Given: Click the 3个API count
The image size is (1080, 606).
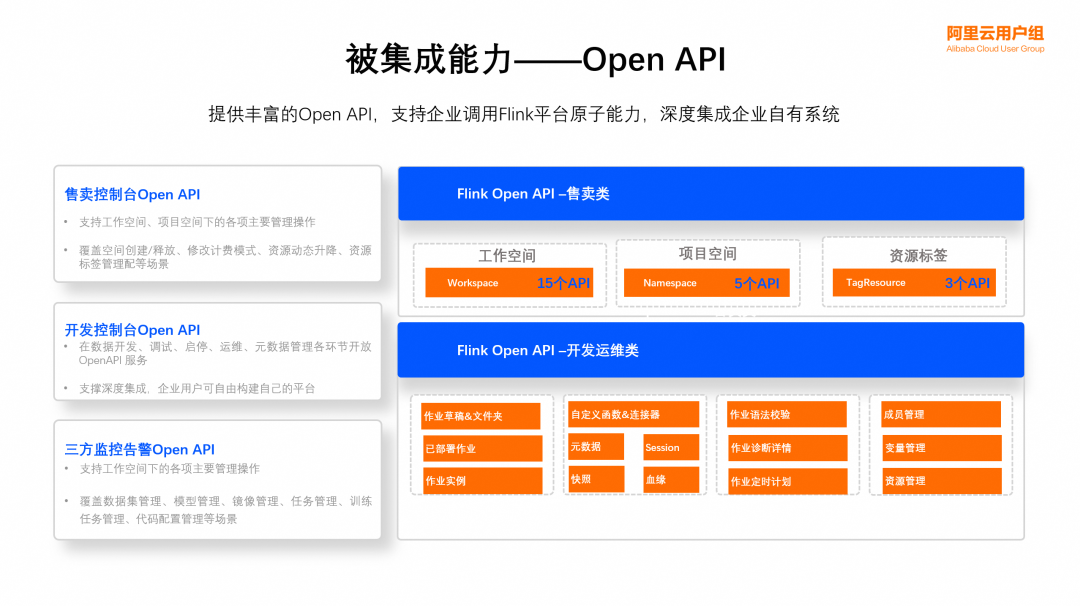Looking at the screenshot, I should (x=967, y=283).
